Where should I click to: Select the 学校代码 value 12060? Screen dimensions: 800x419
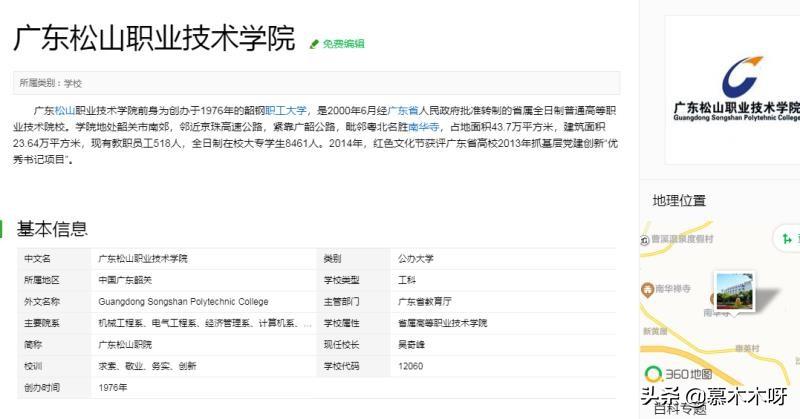pos(411,366)
